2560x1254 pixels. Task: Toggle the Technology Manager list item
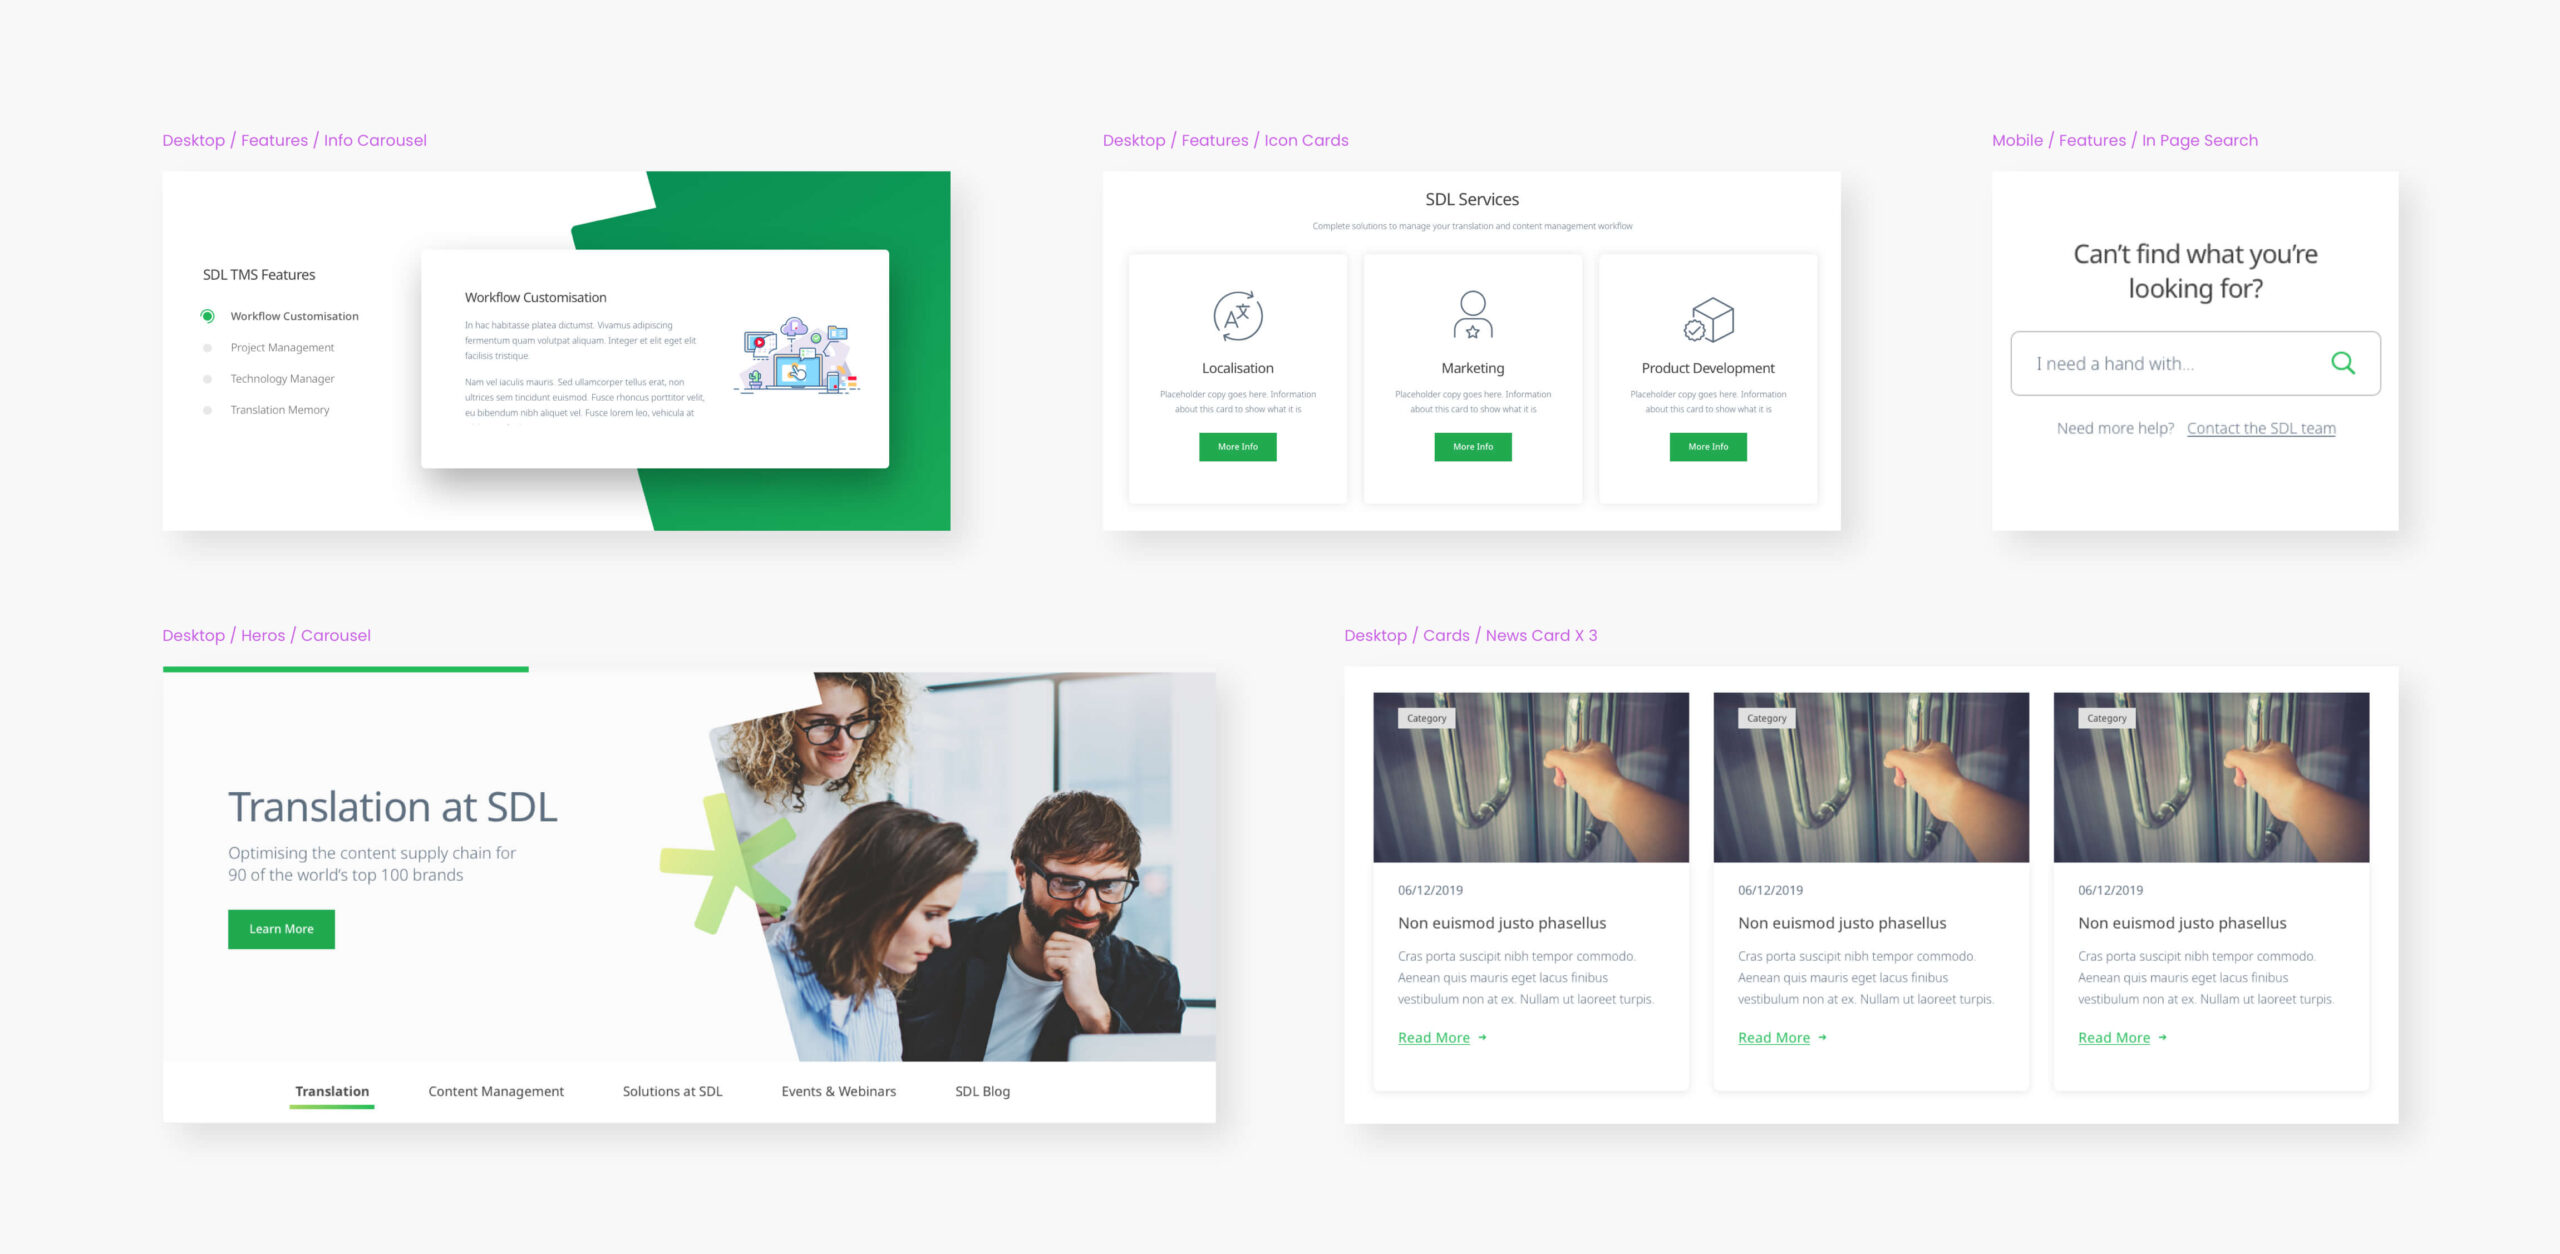pos(281,379)
